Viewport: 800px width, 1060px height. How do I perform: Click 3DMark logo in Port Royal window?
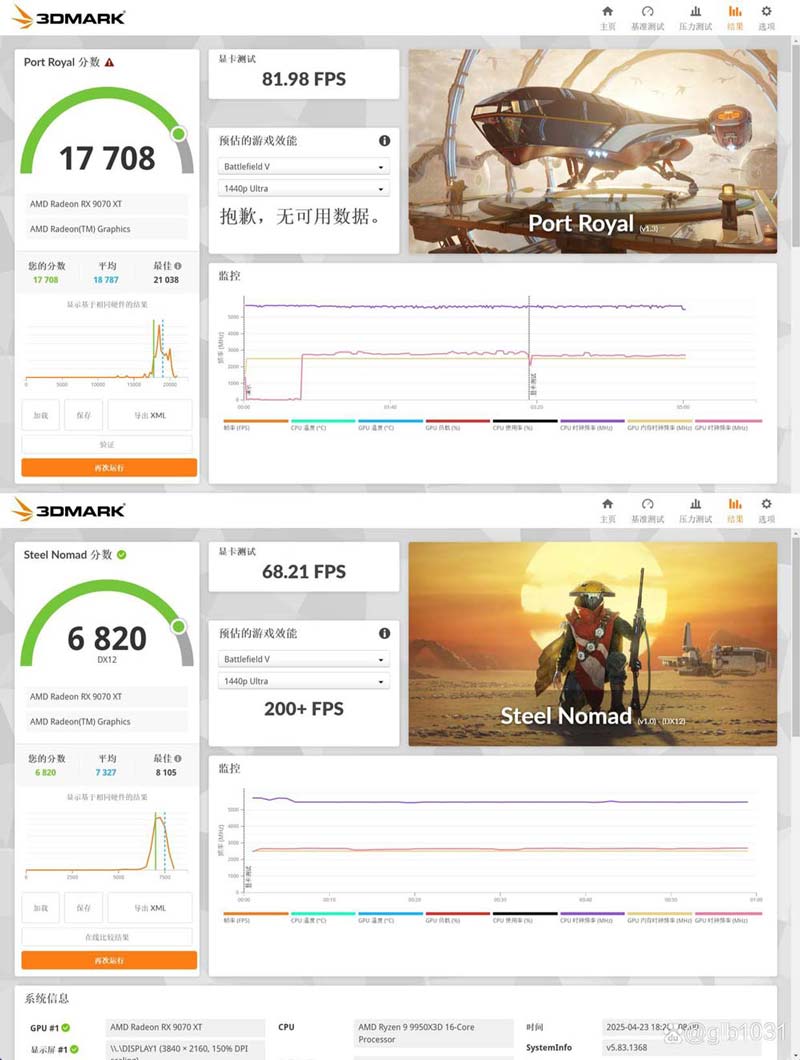pyautogui.click(x=69, y=17)
